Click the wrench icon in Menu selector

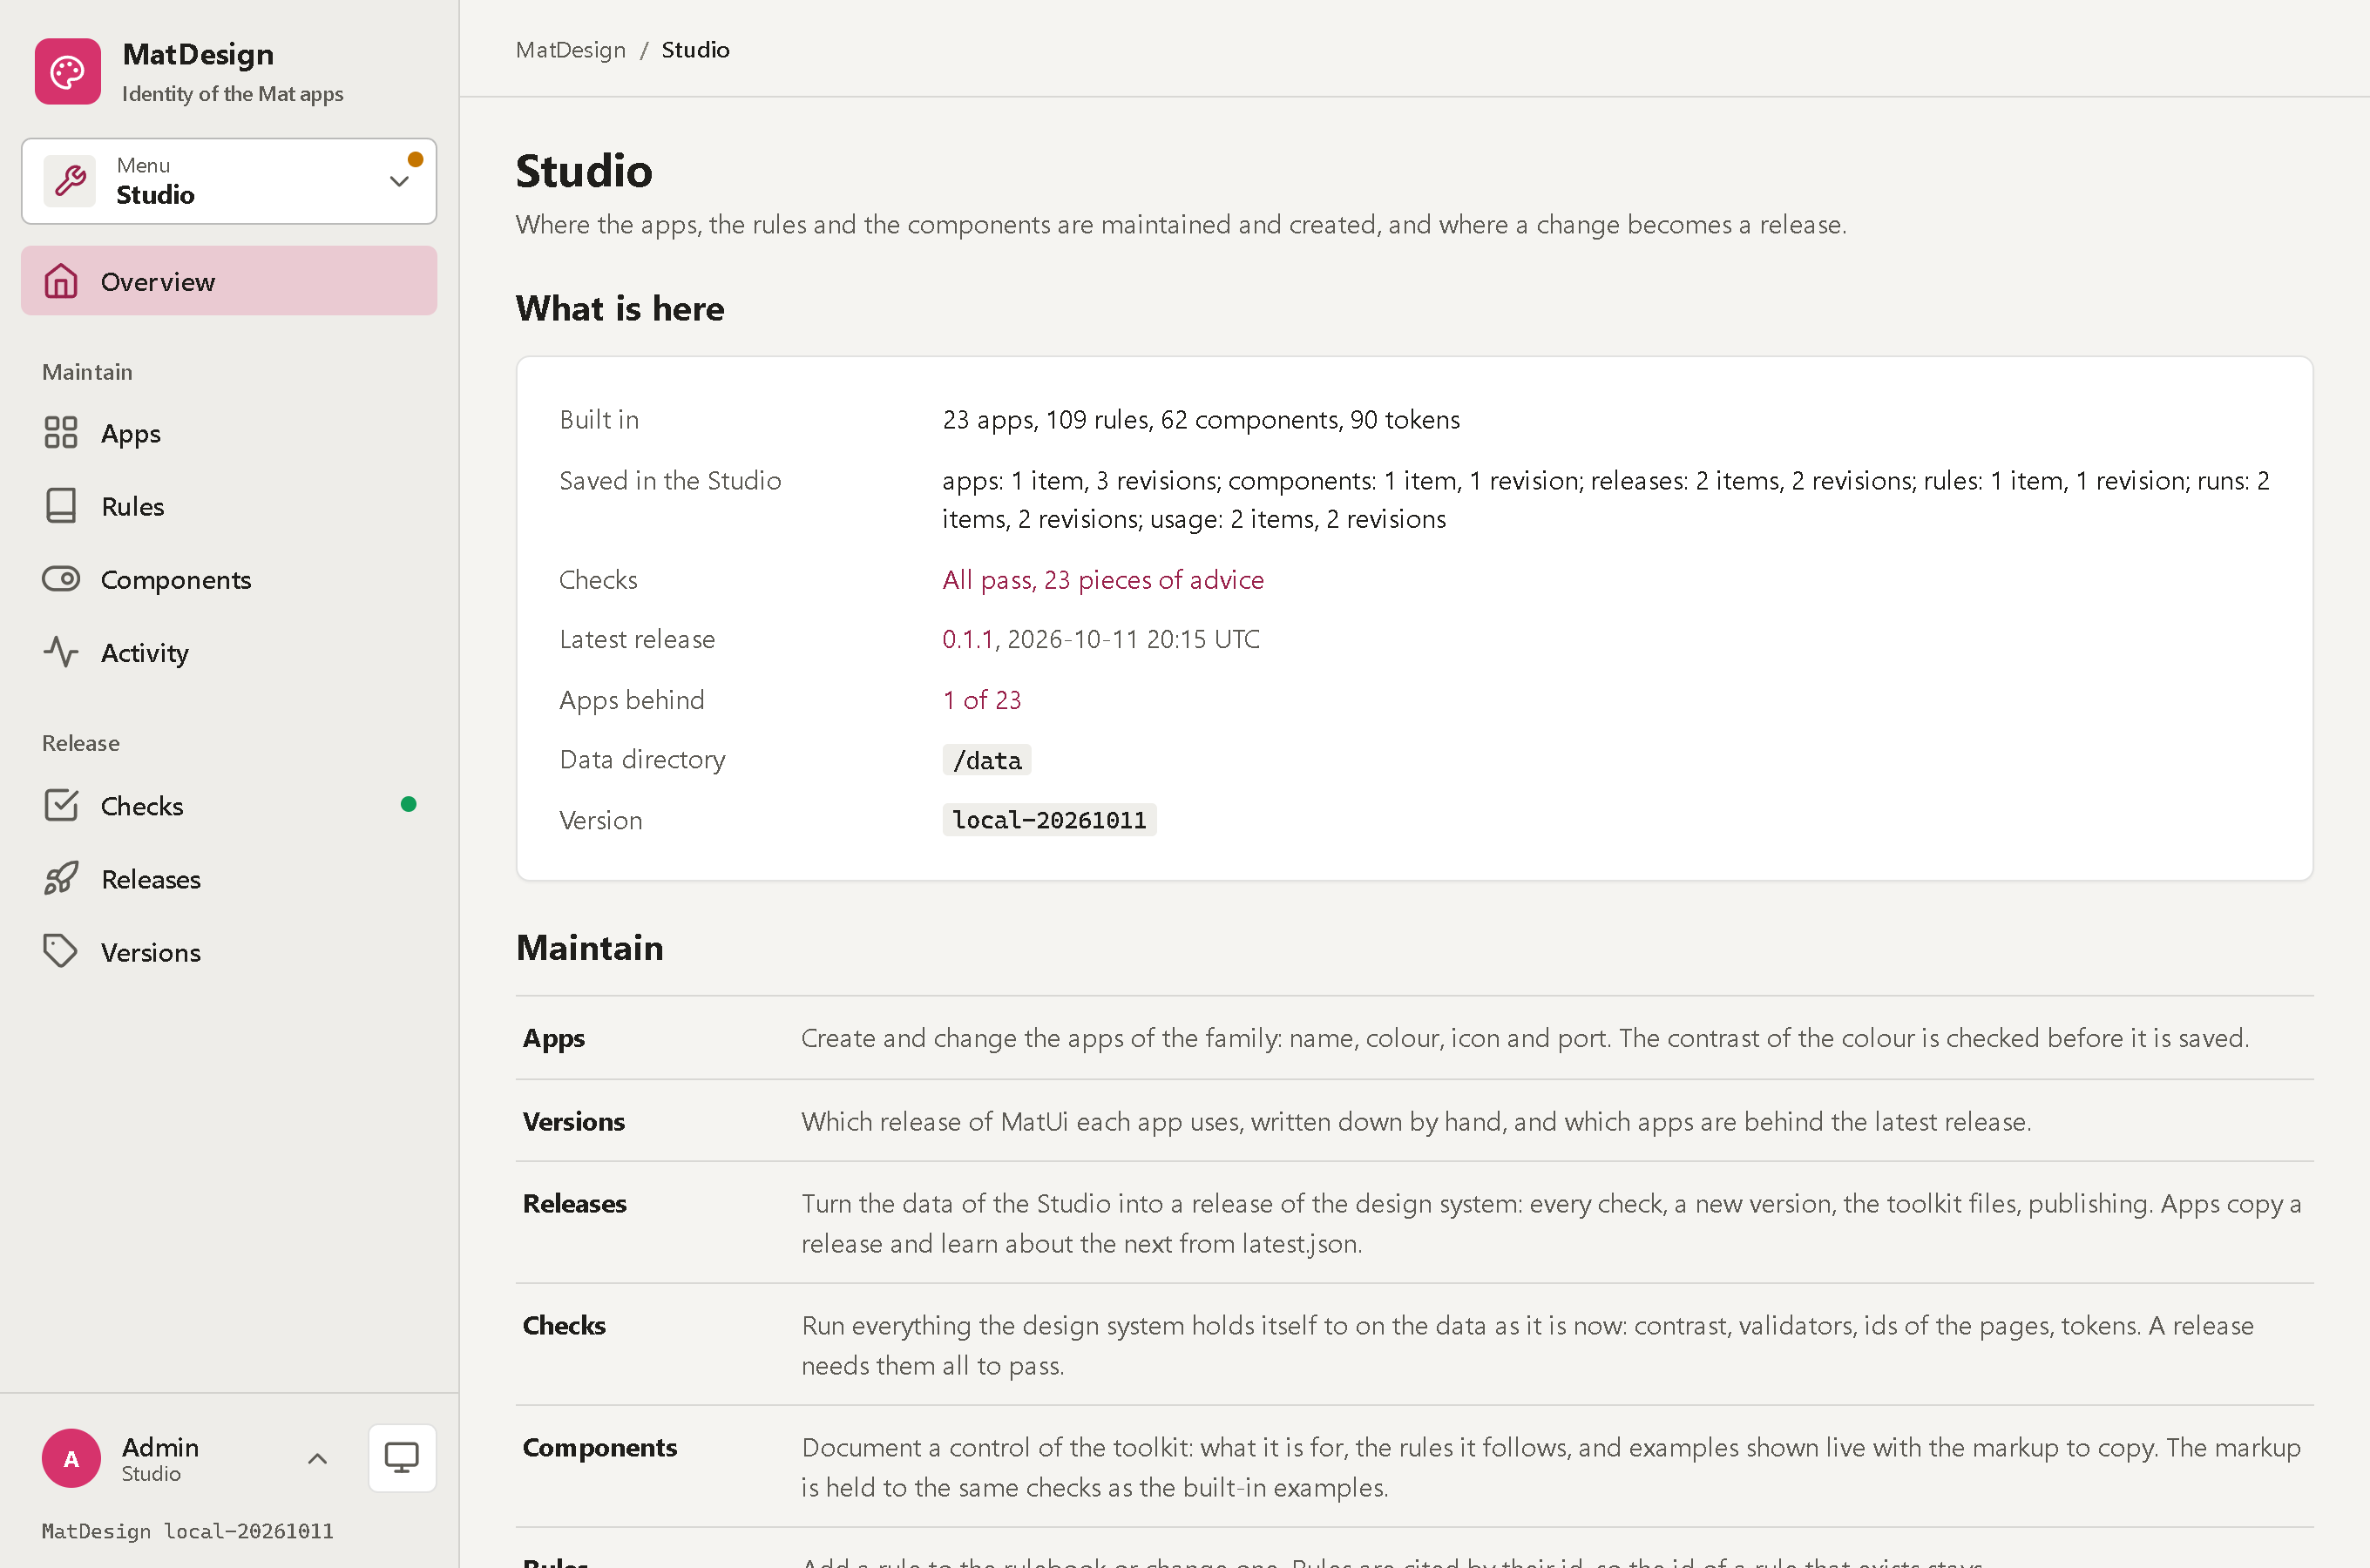pyautogui.click(x=70, y=181)
